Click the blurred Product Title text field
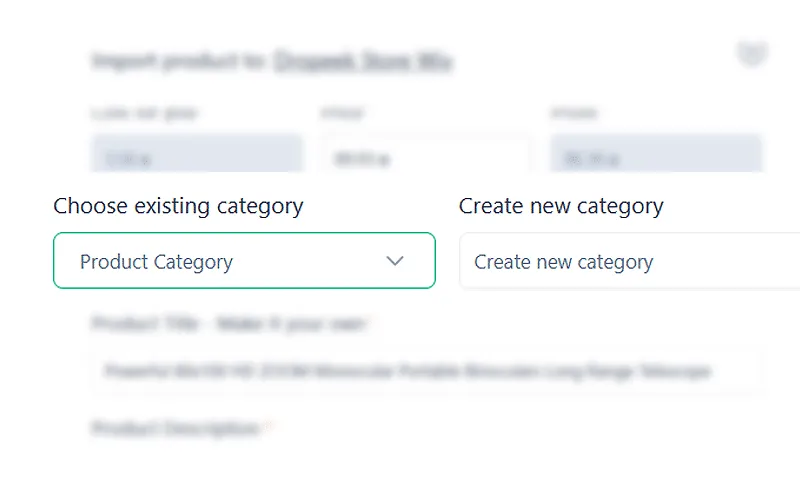Image resolution: width=800 pixels, height=480 pixels. tap(426, 372)
